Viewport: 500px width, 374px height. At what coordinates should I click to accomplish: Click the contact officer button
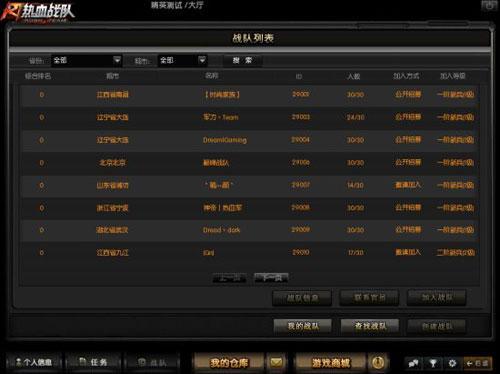click(369, 297)
